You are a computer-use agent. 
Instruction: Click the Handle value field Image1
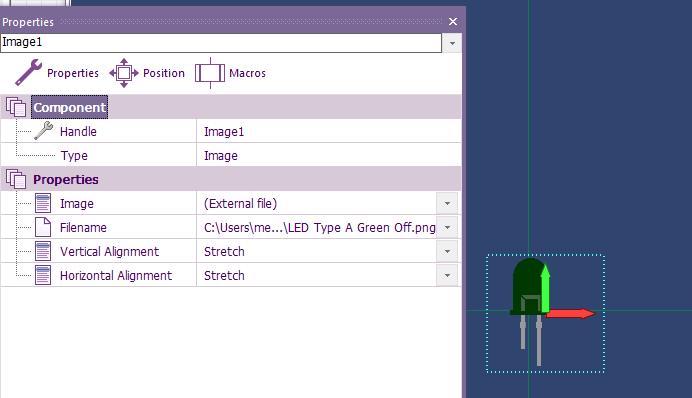tap(328, 131)
